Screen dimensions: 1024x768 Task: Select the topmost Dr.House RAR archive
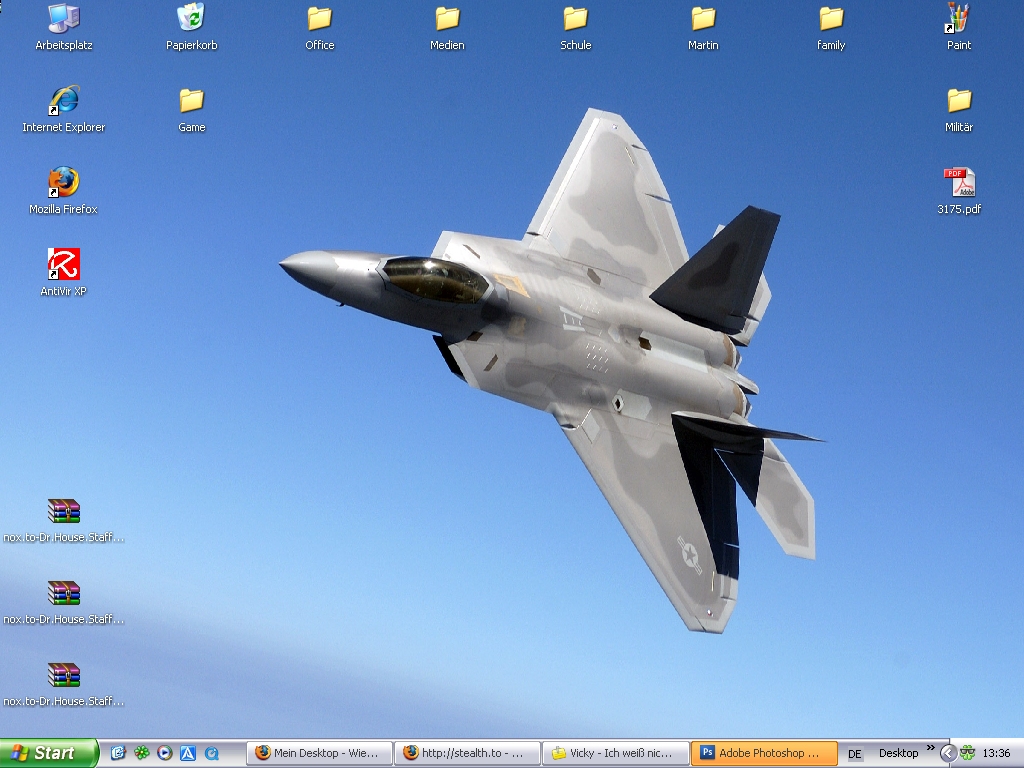click(x=64, y=512)
